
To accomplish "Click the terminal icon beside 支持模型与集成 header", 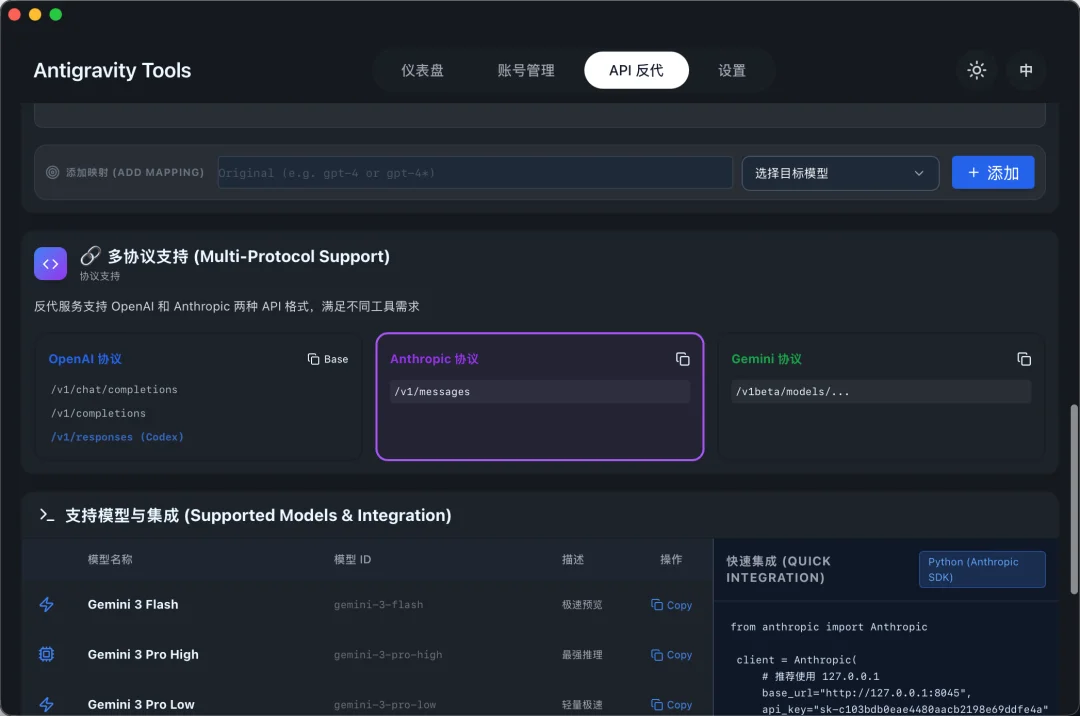I will [46, 514].
